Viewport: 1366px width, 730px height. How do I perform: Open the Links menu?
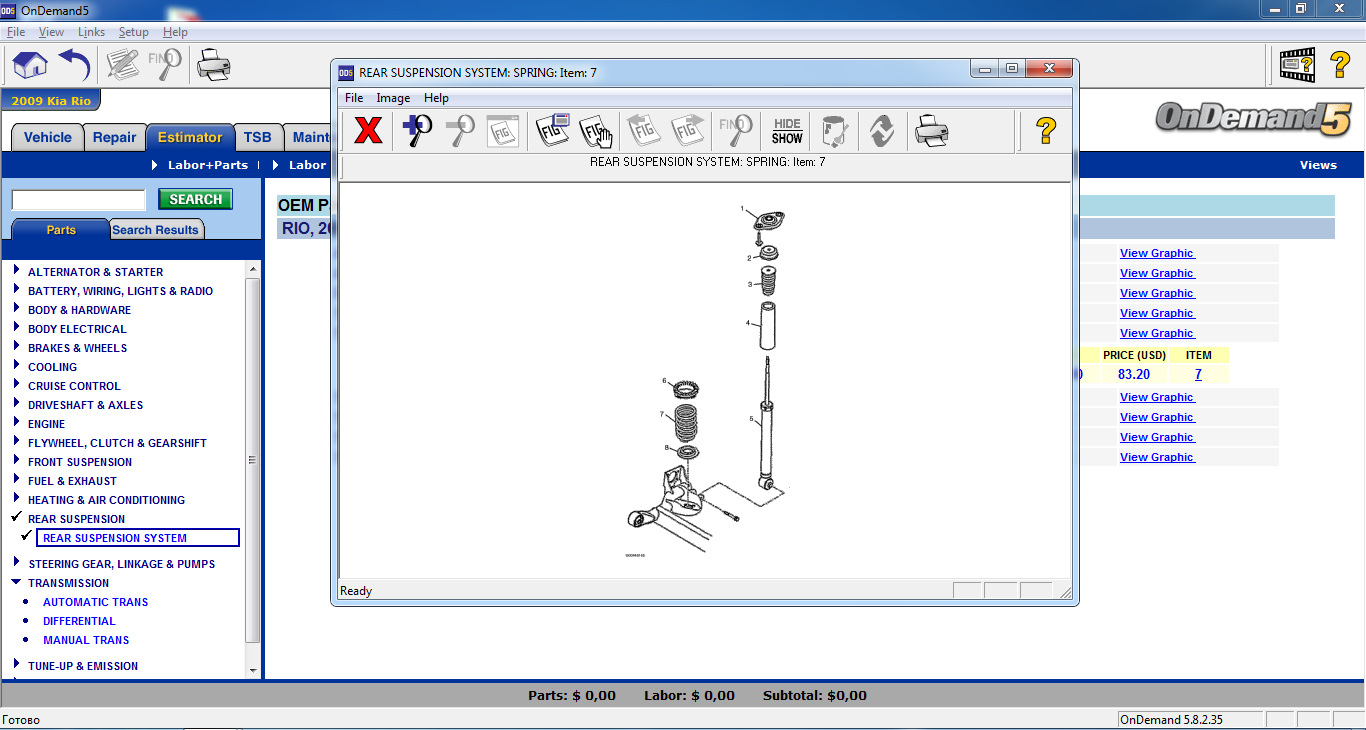pos(91,32)
